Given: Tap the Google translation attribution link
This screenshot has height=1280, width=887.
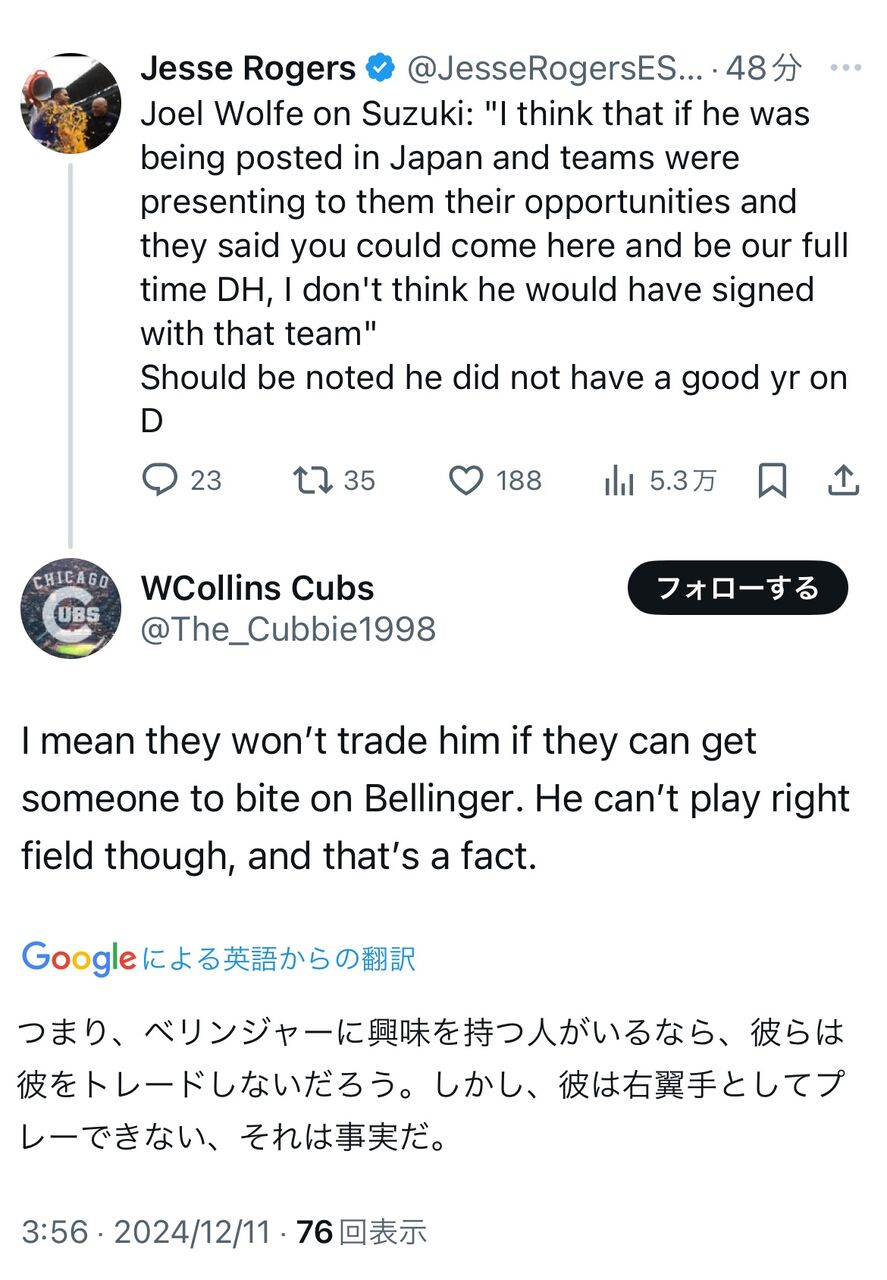Looking at the screenshot, I should (218, 959).
